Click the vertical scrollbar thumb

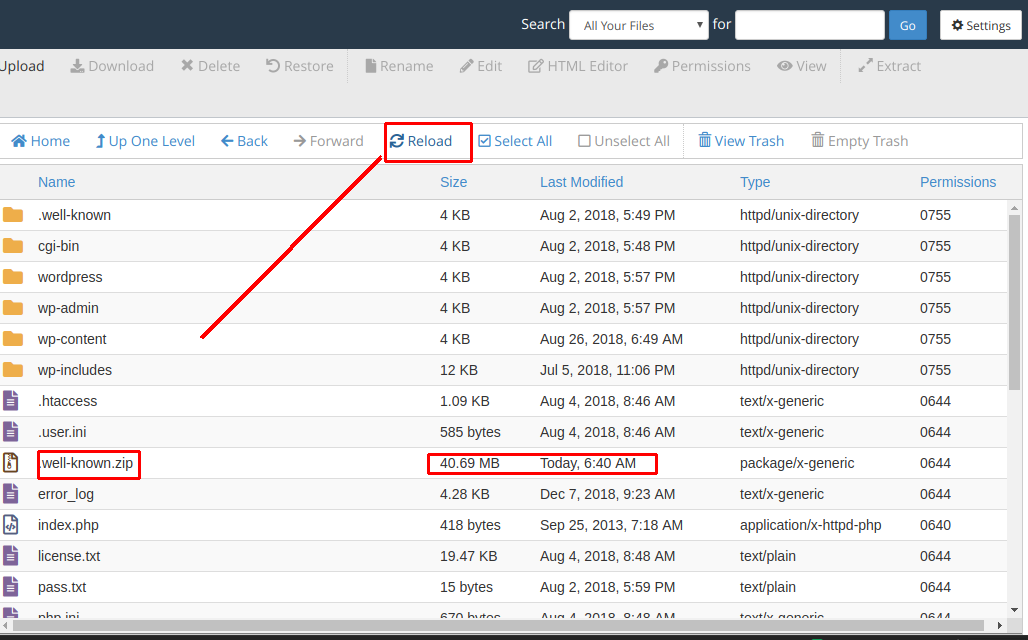[1014, 302]
